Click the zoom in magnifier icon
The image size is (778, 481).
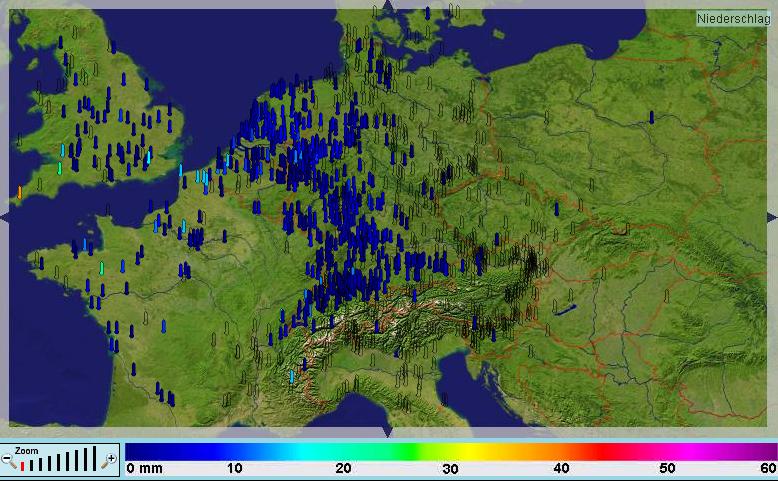(109, 460)
